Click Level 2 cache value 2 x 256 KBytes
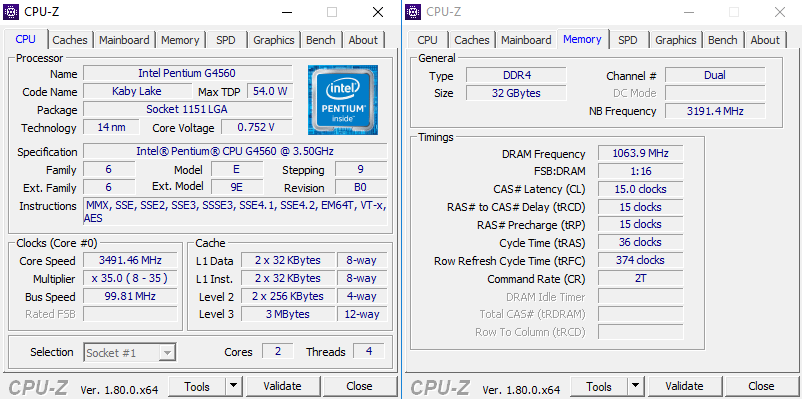Image resolution: width=802 pixels, height=399 pixels. tap(287, 296)
